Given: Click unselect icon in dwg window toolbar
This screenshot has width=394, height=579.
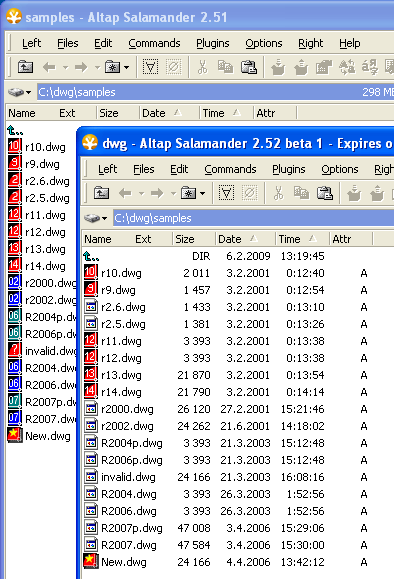Looking at the screenshot, I should [x=250, y=193].
